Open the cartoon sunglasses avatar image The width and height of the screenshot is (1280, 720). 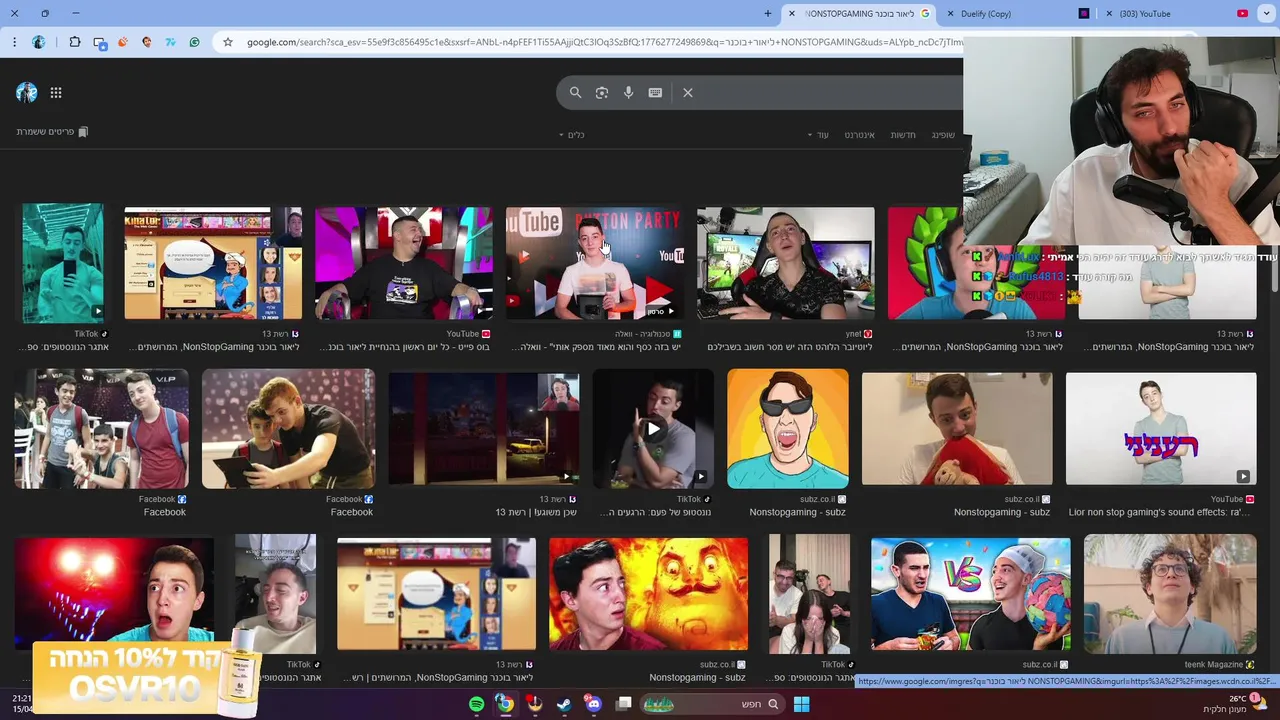[788, 429]
